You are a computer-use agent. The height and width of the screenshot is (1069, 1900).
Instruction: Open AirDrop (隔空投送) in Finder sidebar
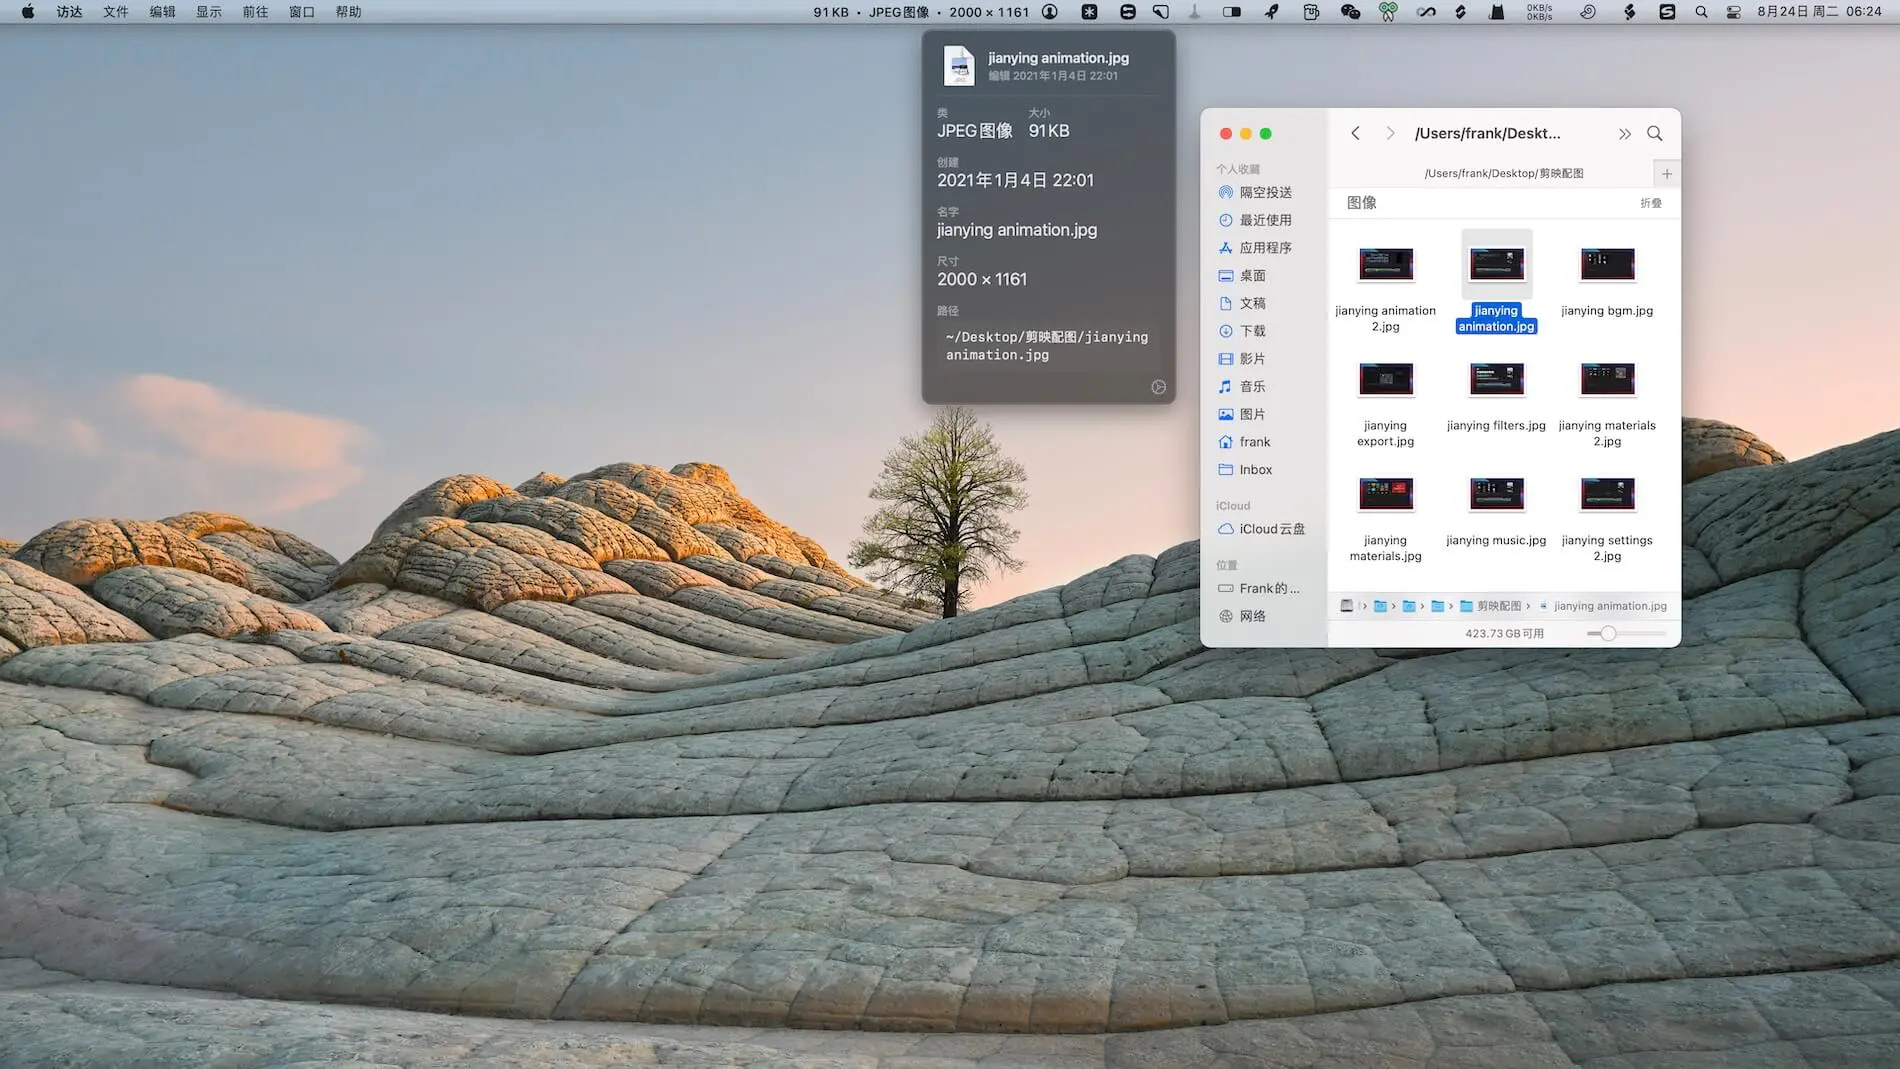[1255, 192]
